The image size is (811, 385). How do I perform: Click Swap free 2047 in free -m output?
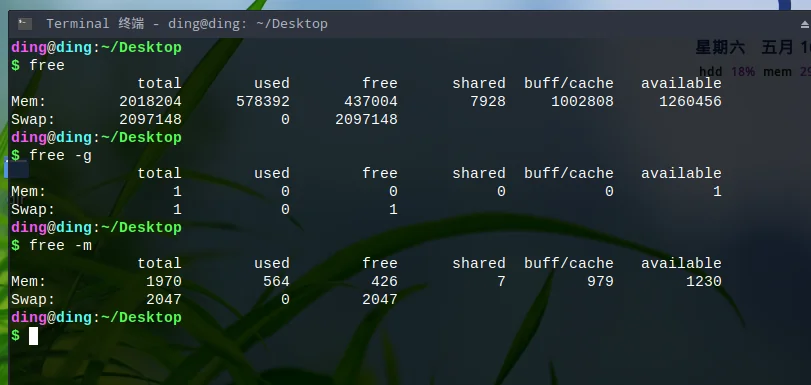[380, 300]
